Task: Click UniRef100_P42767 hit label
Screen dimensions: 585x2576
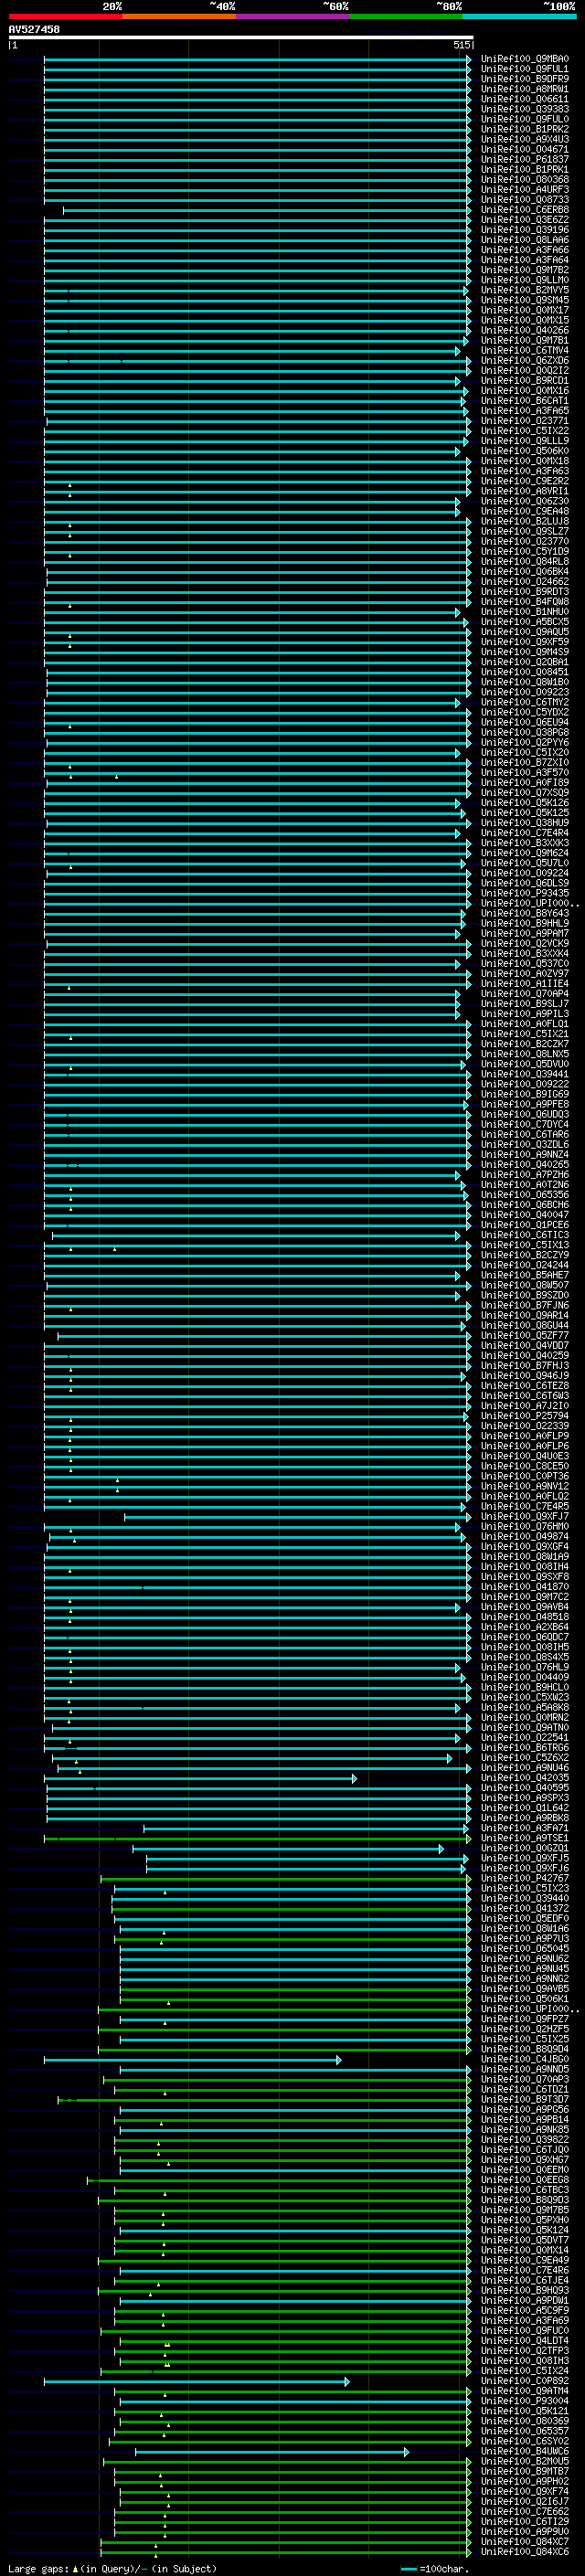Action: coord(525,1878)
